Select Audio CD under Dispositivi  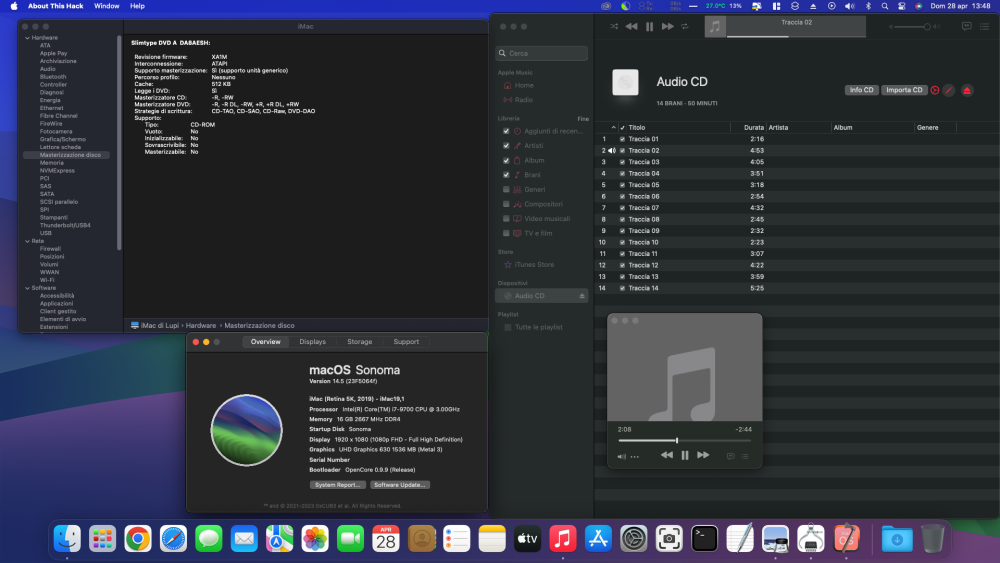(x=541, y=296)
